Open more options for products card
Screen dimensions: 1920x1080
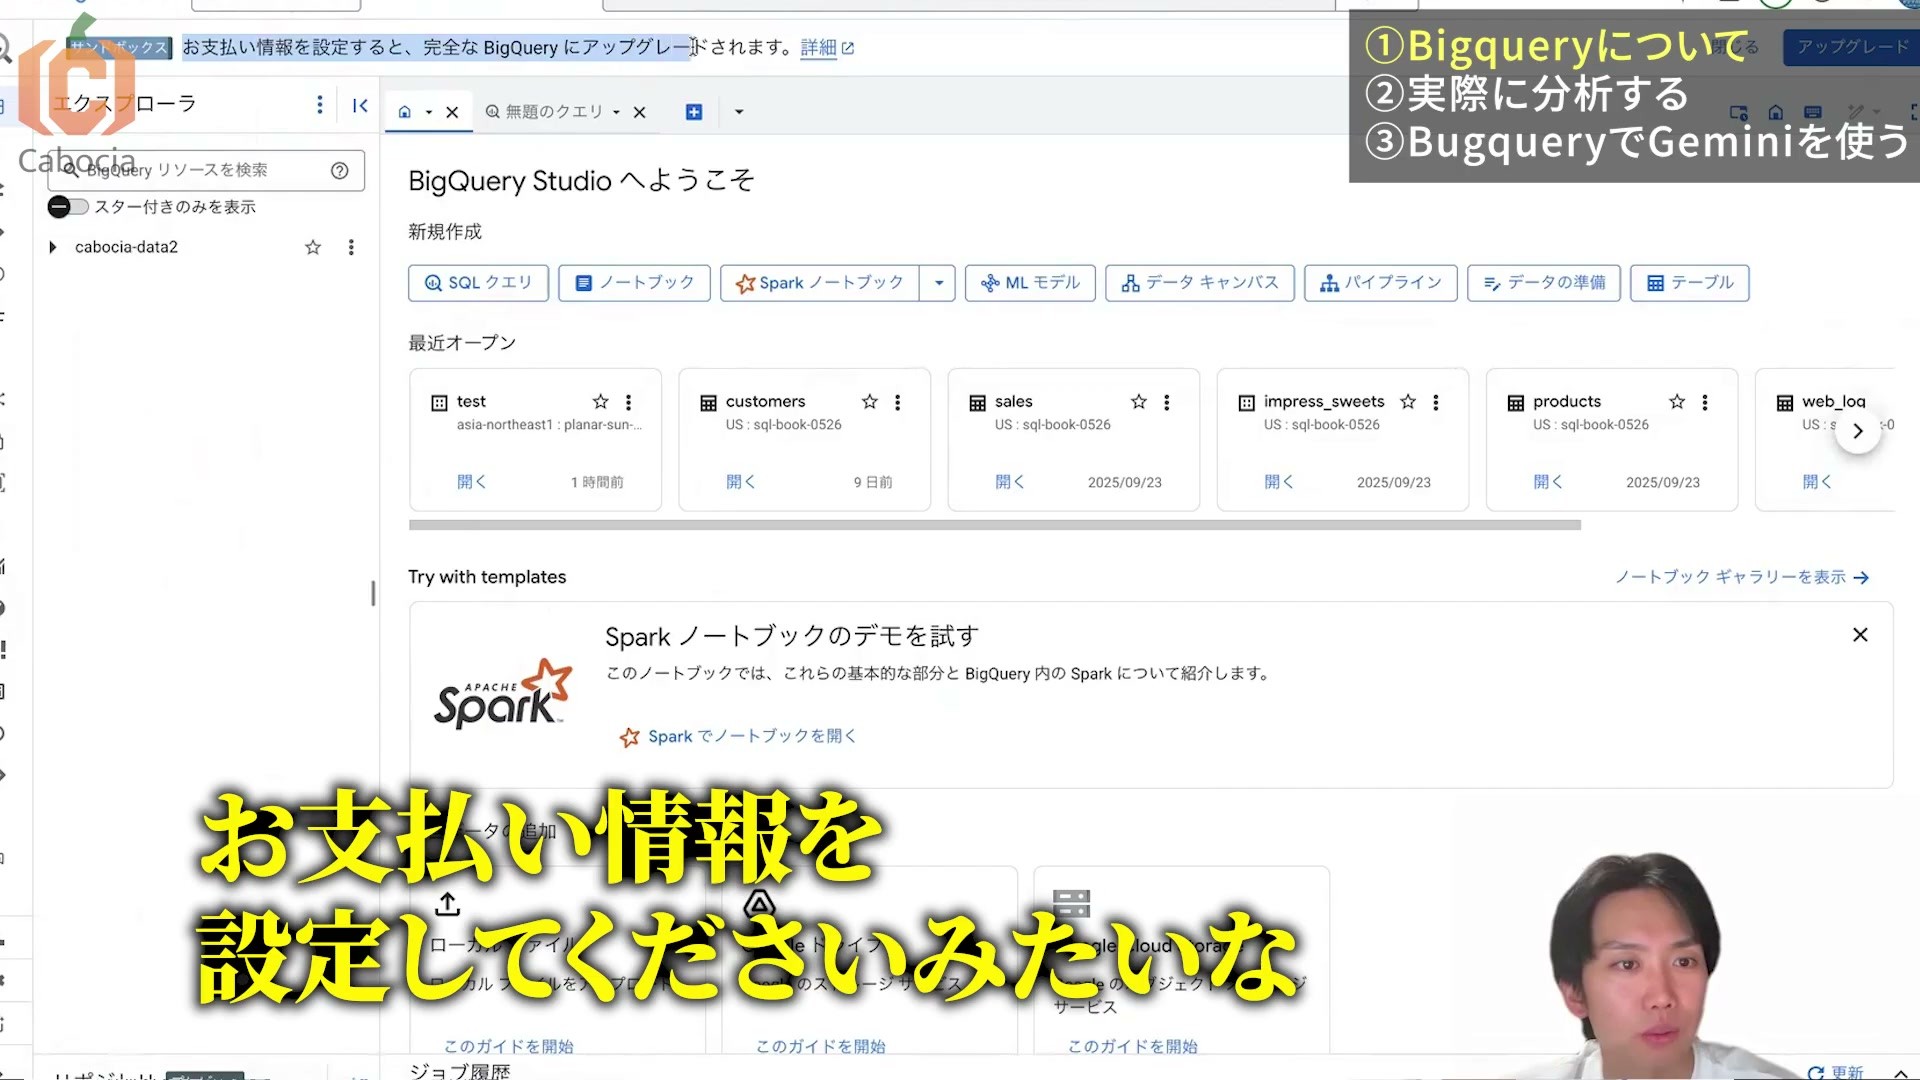point(1705,402)
